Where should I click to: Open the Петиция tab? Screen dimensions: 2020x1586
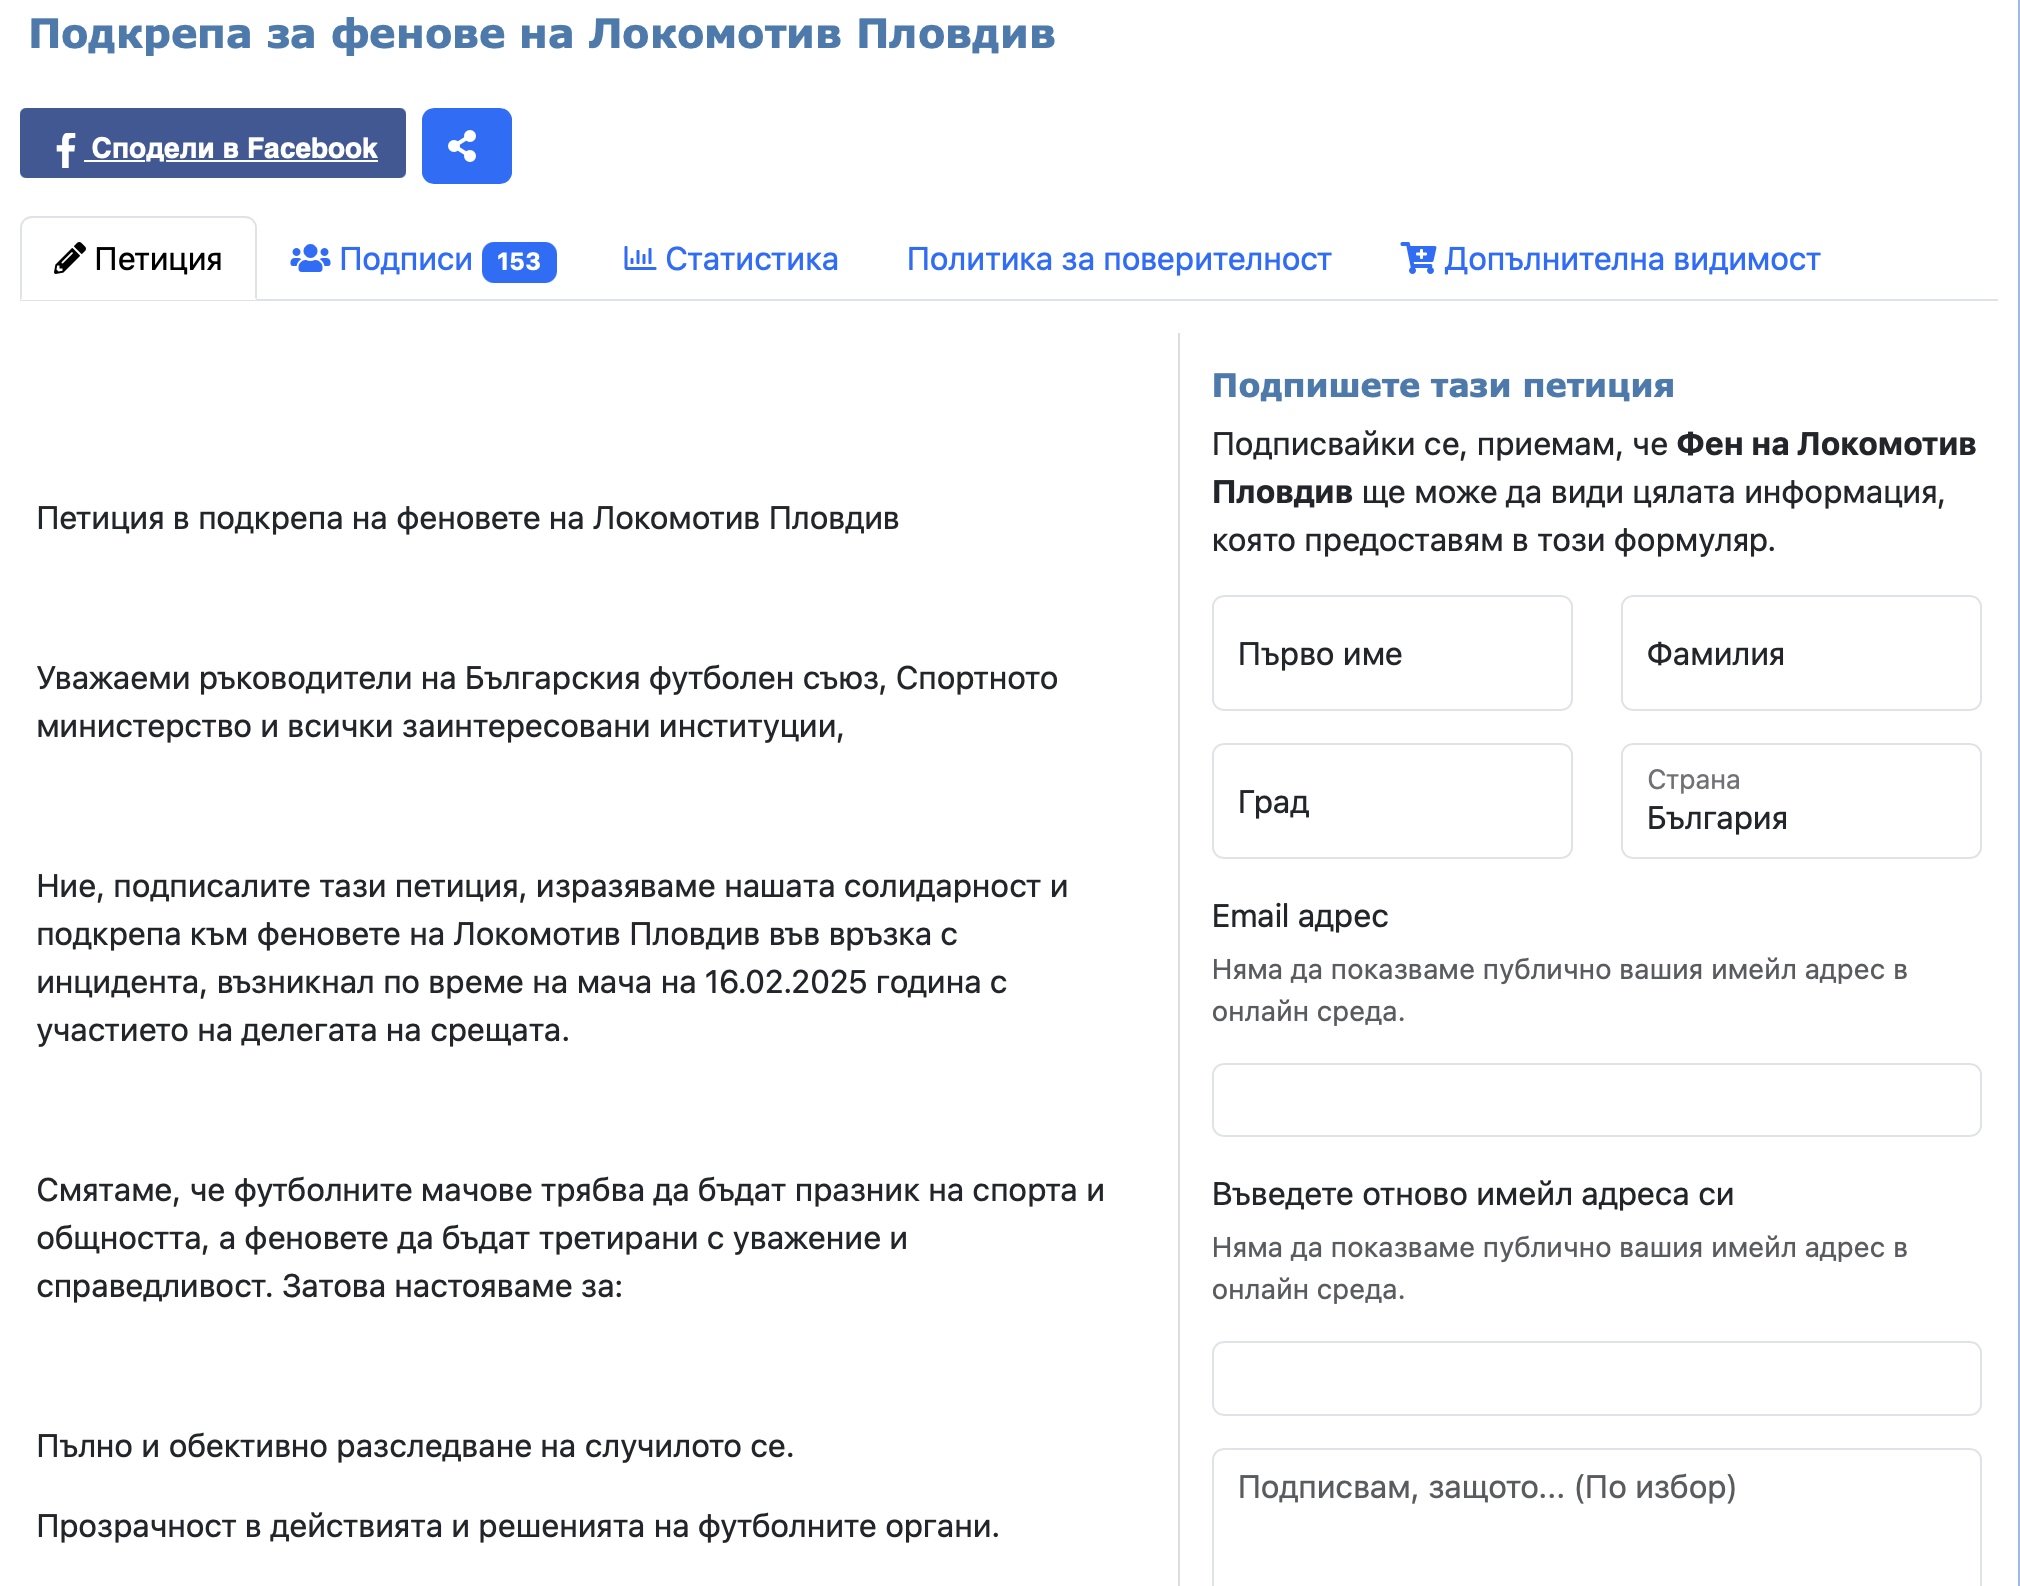(x=138, y=259)
